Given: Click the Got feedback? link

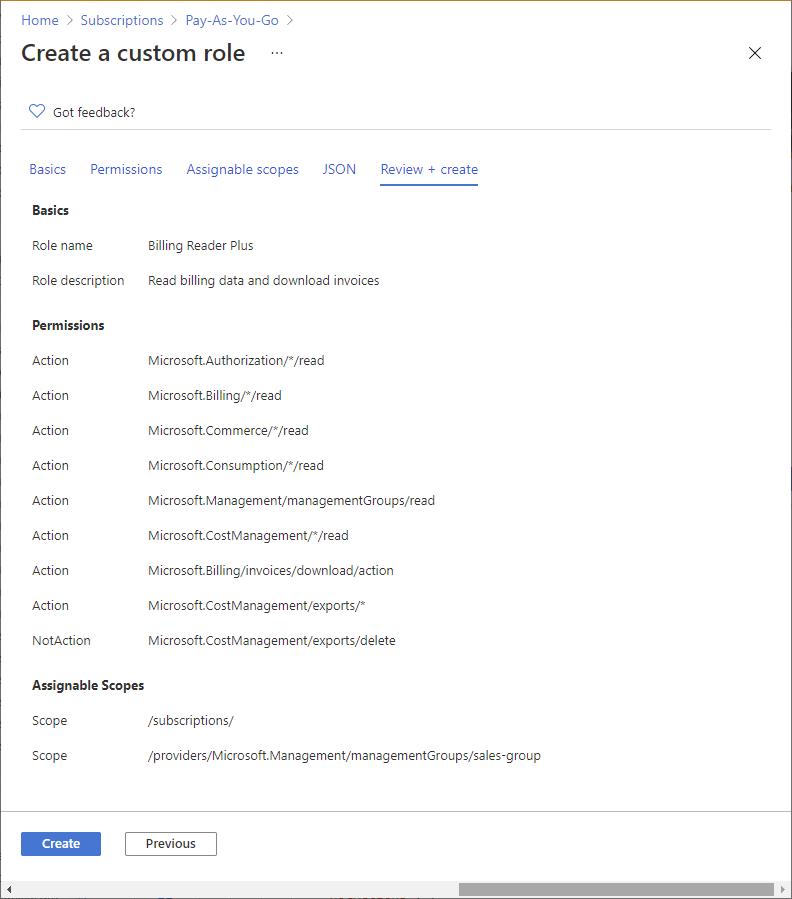Looking at the screenshot, I should (94, 112).
